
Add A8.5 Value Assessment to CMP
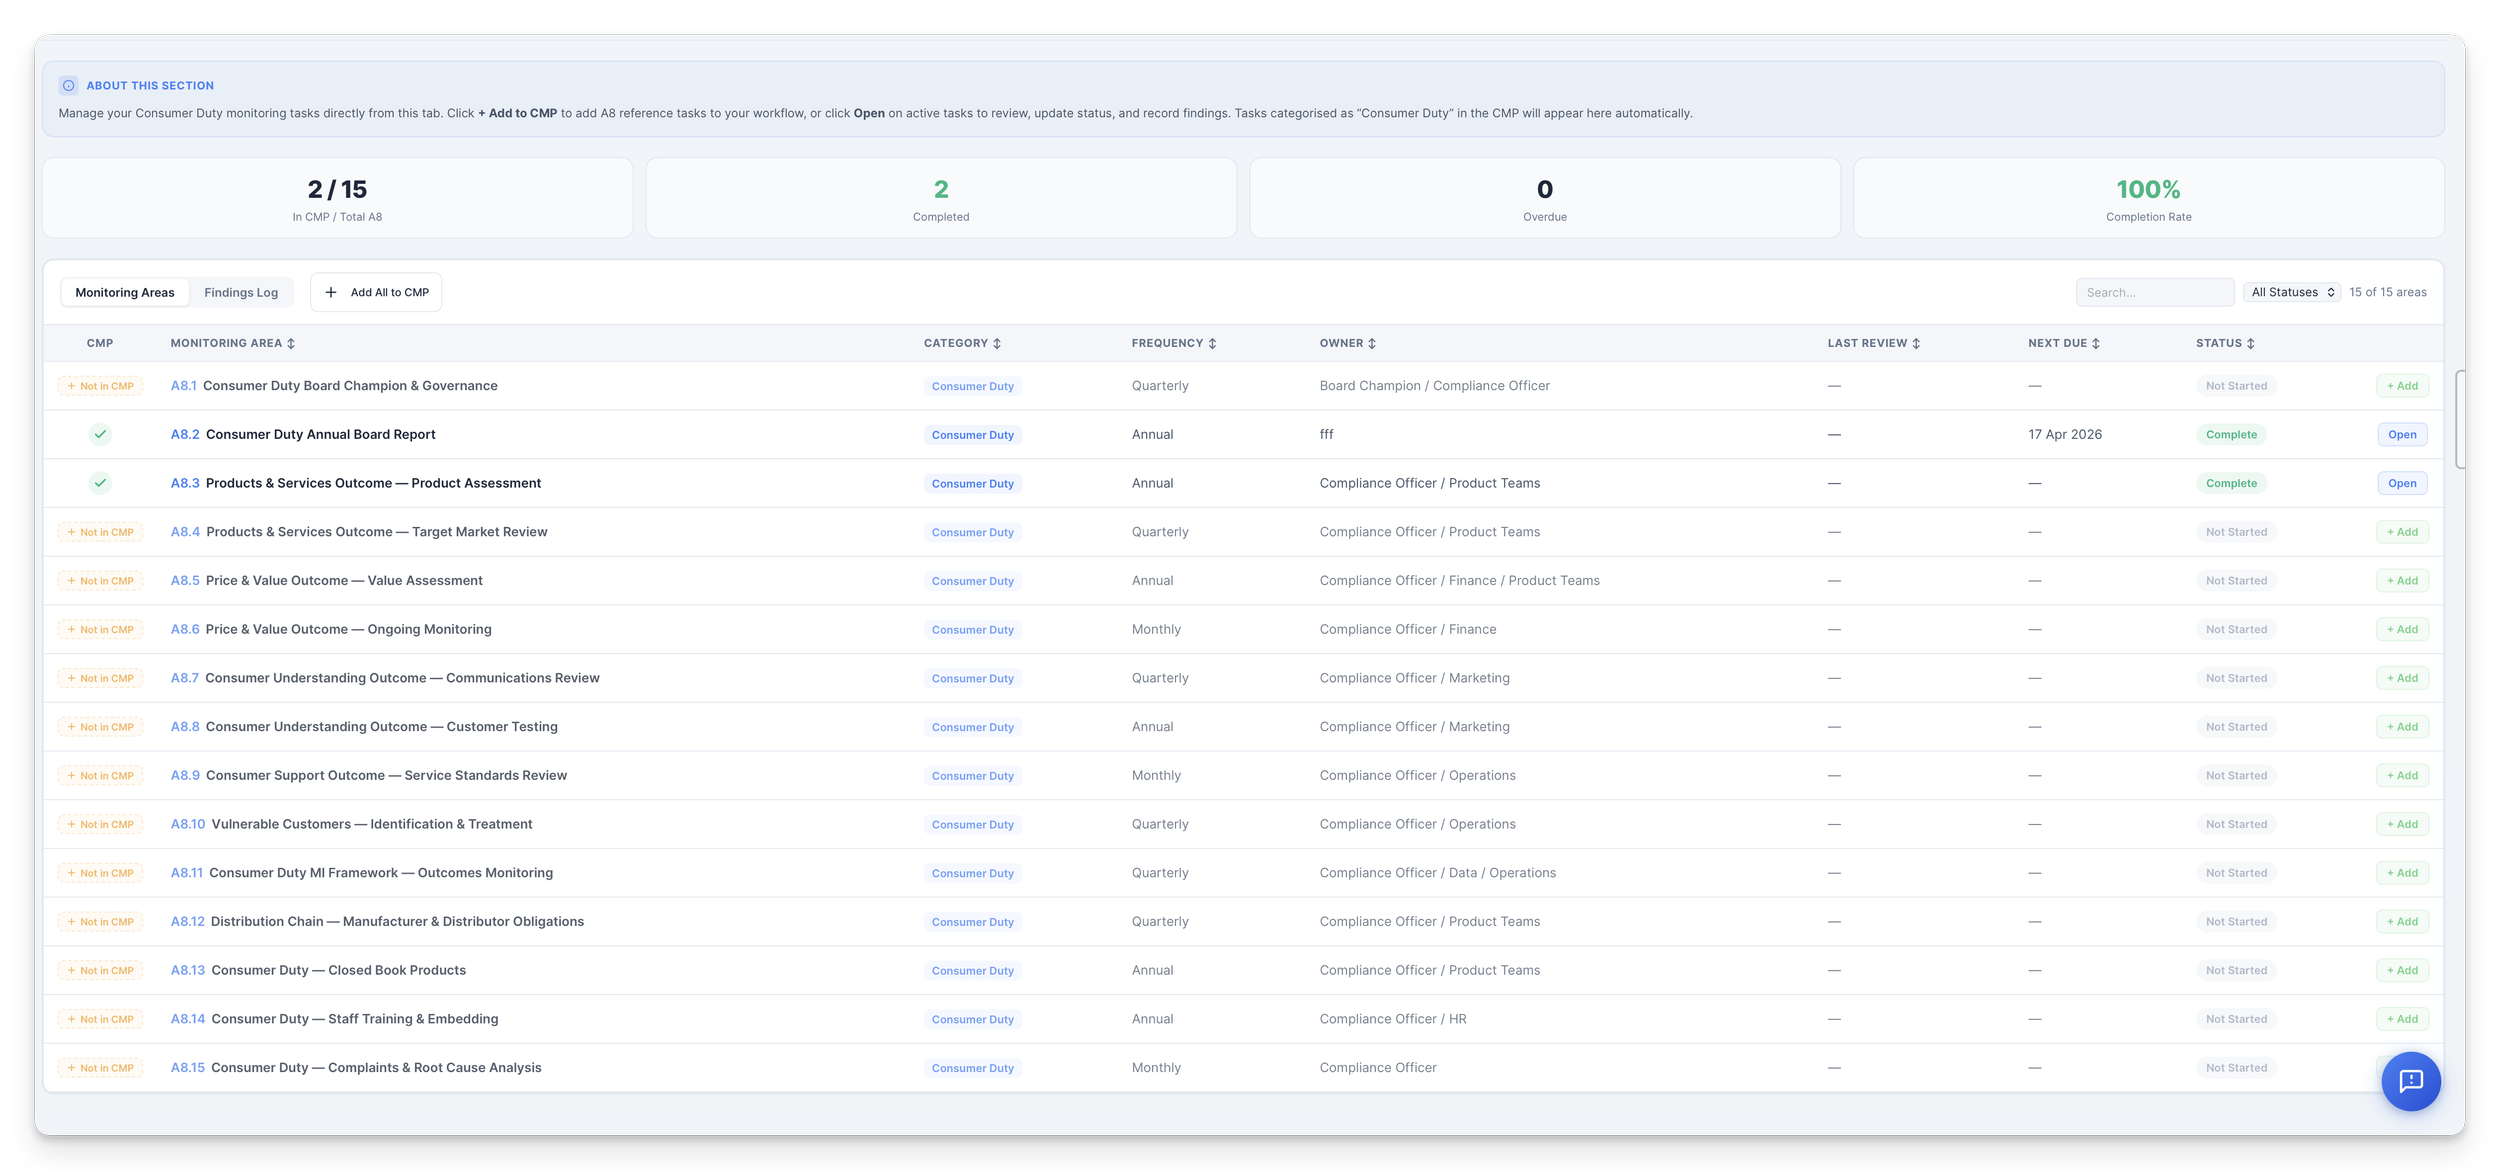tap(2401, 581)
